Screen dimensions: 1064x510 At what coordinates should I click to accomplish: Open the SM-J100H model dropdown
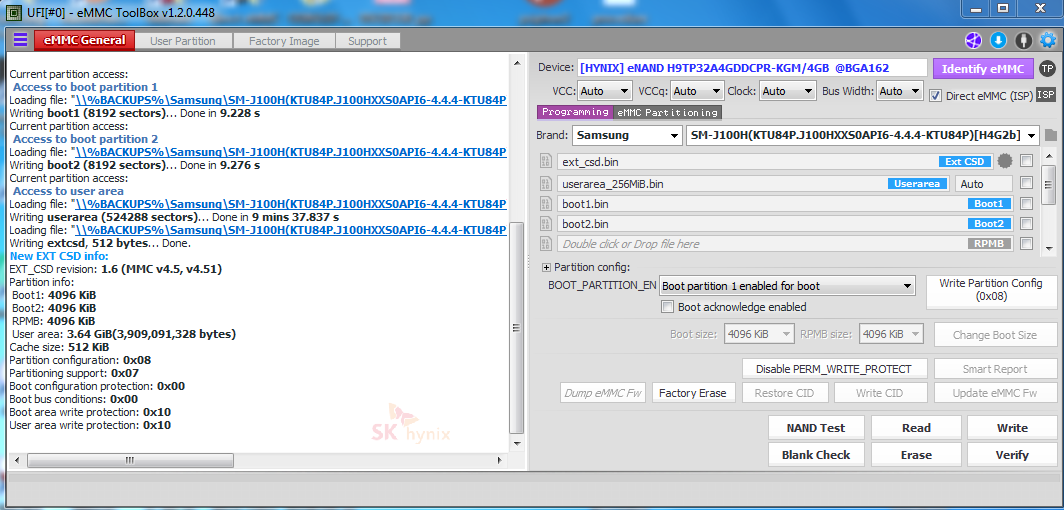click(862, 135)
